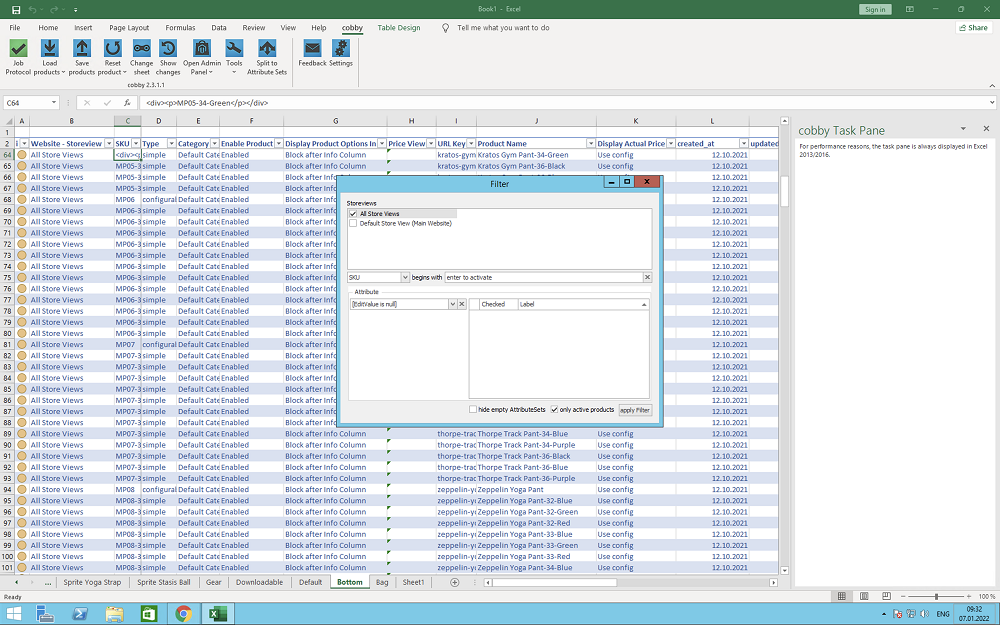
Task: Click the formula bar content
Action: click(x=564, y=103)
